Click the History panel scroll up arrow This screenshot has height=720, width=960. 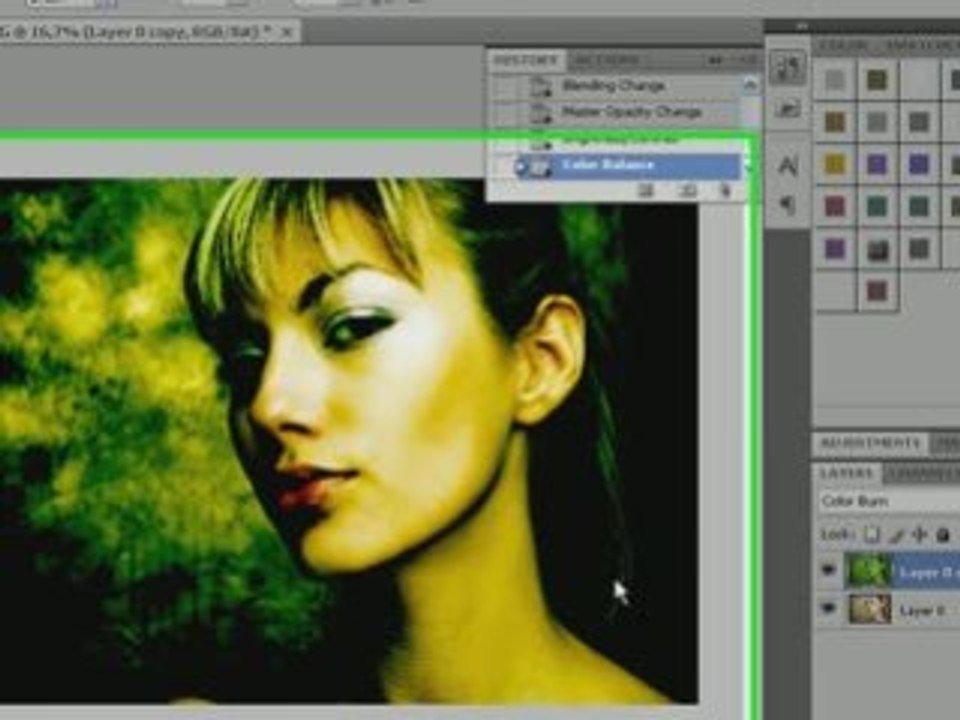click(x=749, y=84)
